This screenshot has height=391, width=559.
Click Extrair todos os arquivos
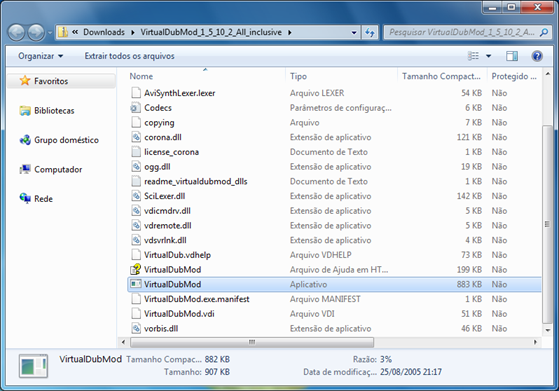(x=129, y=56)
